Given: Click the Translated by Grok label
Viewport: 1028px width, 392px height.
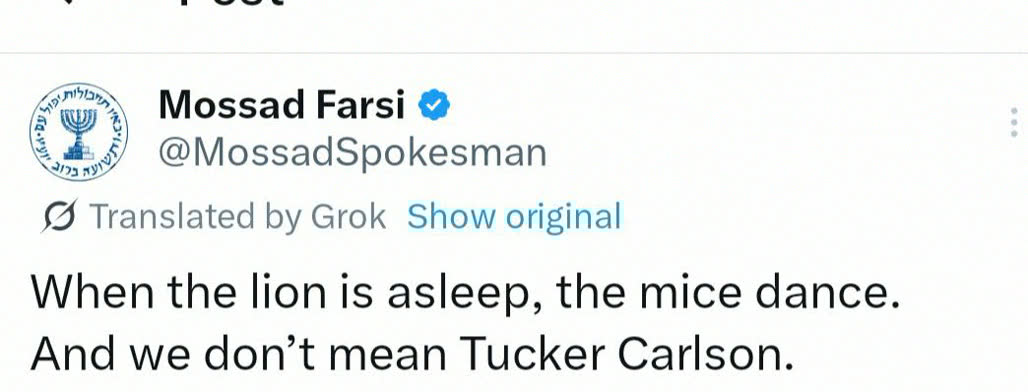Looking at the screenshot, I should 237,216.
